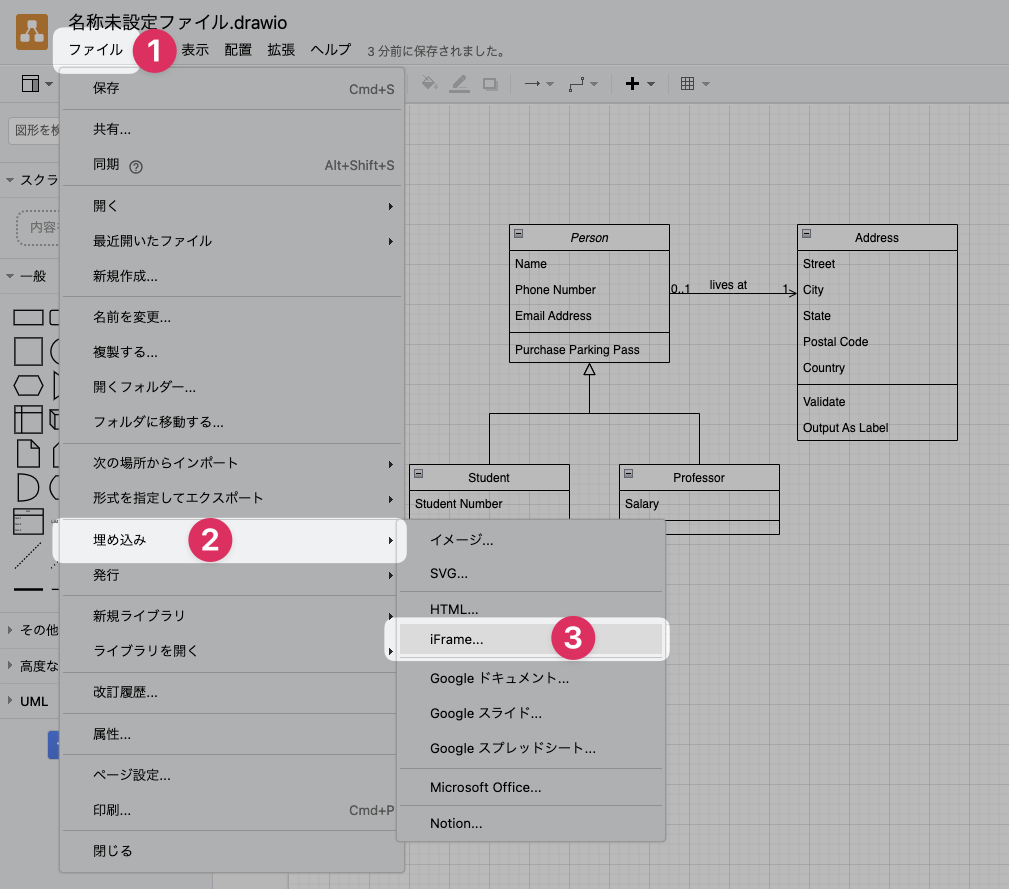Open the table grid dropdown
The image size is (1009, 889).
click(694, 84)
